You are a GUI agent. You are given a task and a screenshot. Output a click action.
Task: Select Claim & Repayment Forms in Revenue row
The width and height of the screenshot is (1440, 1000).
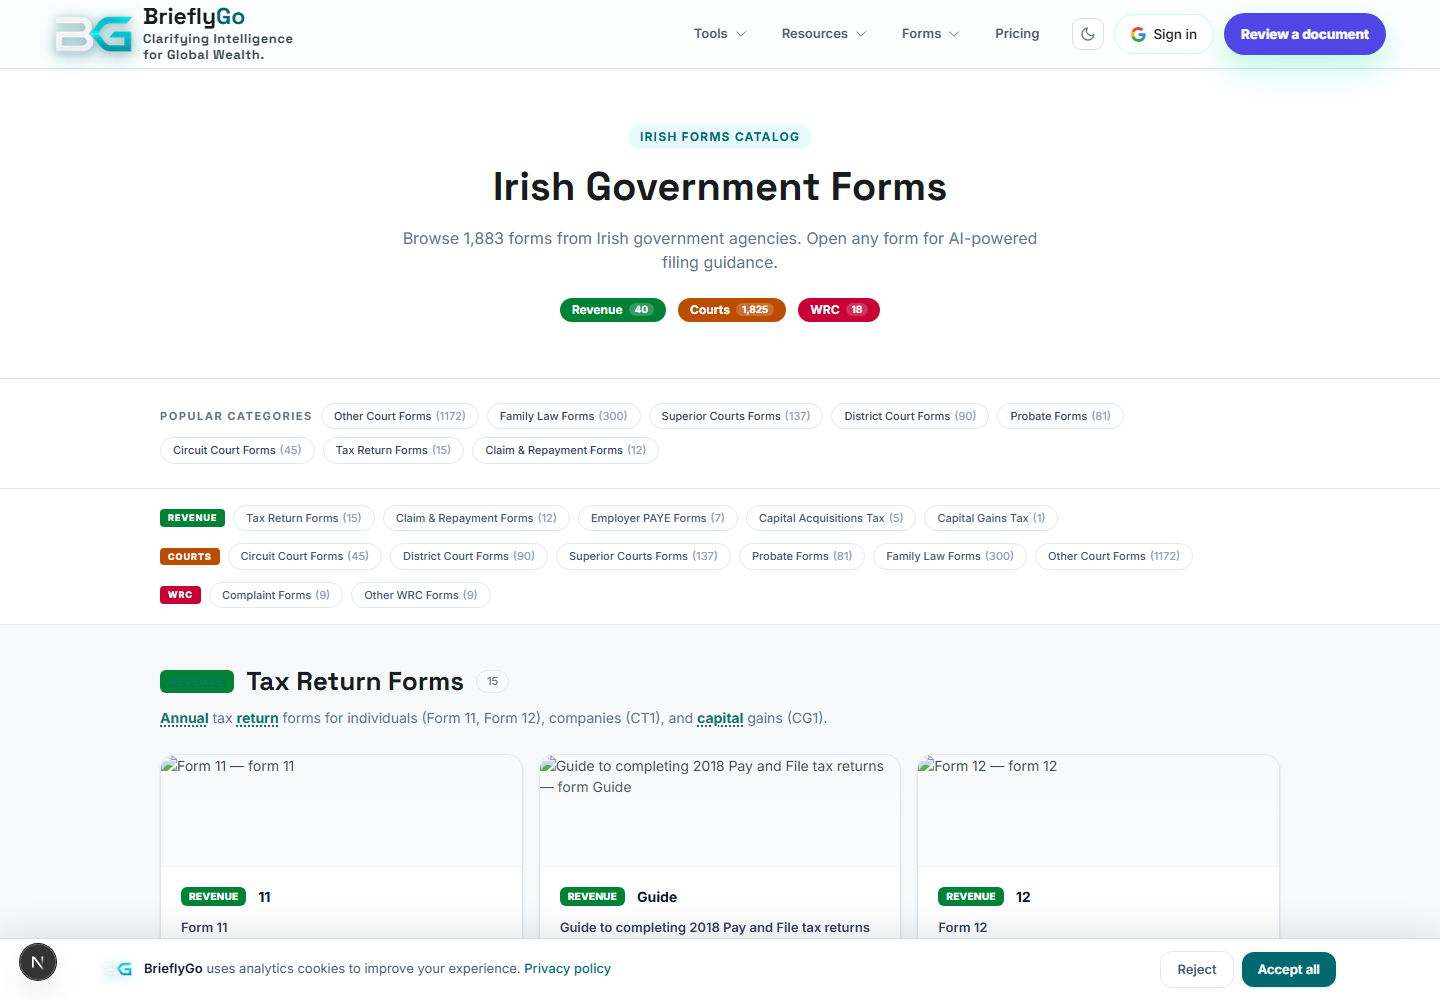click(476, 518)
